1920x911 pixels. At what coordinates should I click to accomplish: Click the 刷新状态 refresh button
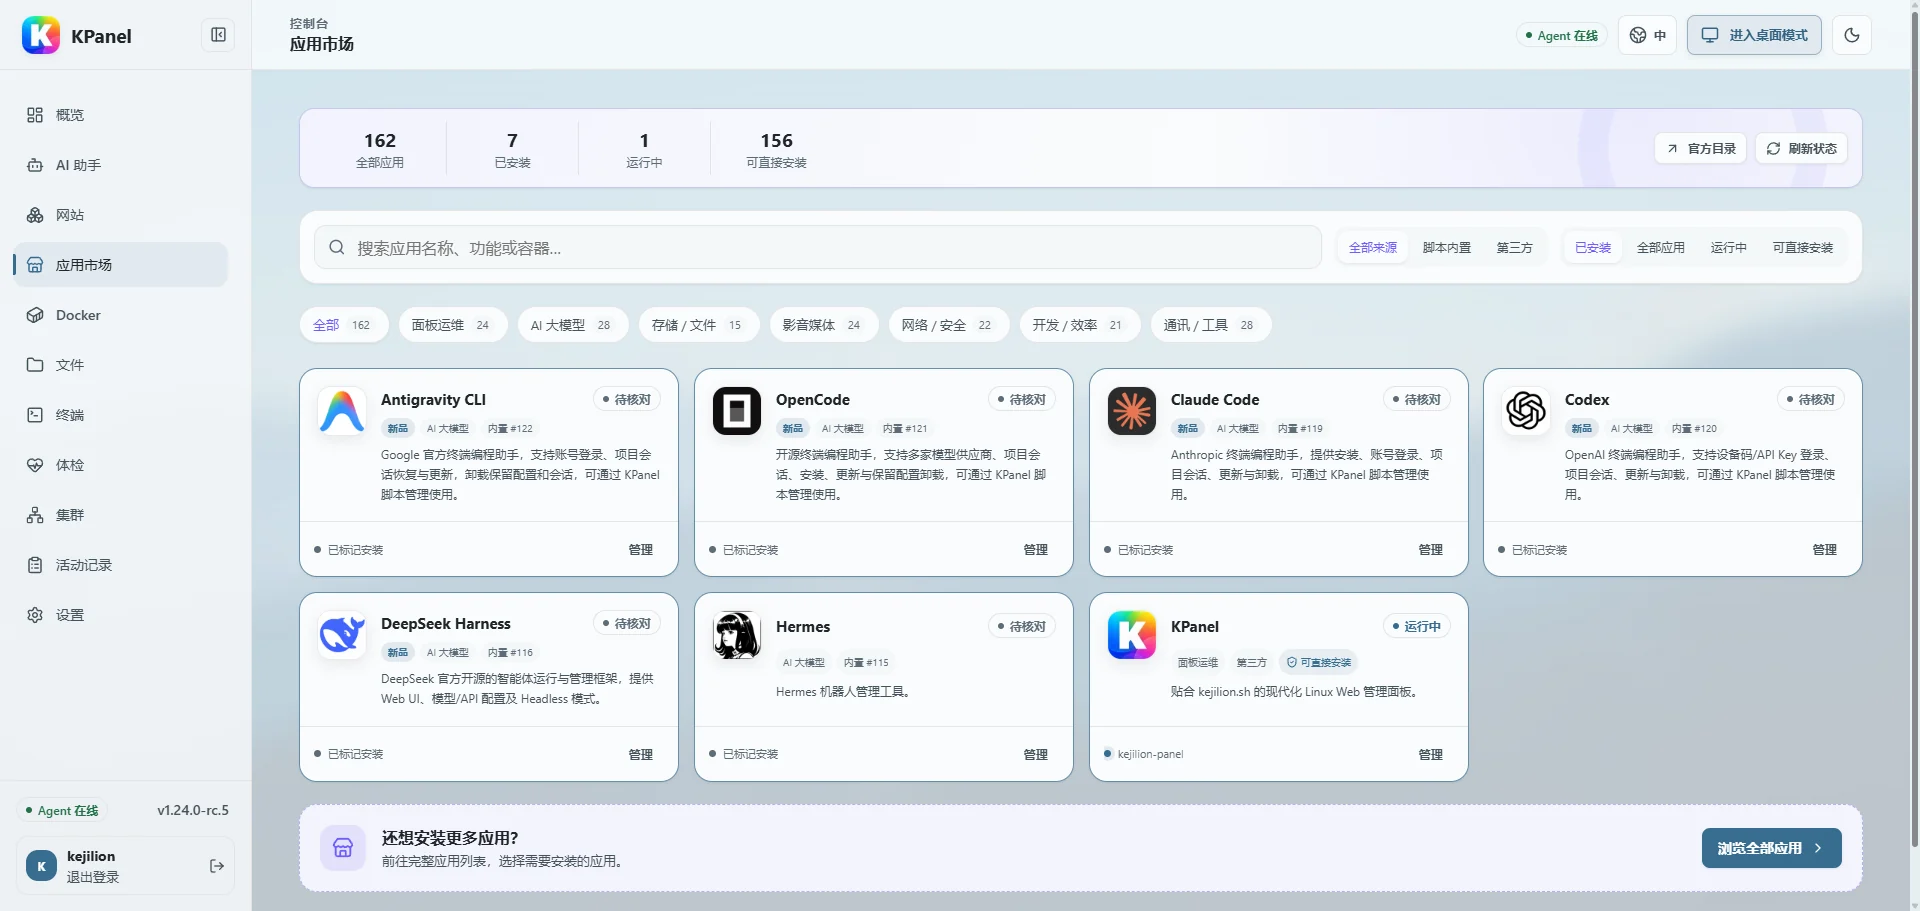[1801, 148]
